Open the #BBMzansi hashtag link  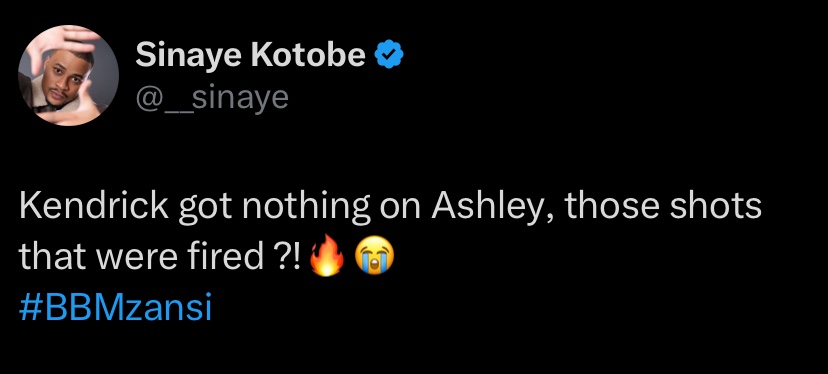coord(115,308)
